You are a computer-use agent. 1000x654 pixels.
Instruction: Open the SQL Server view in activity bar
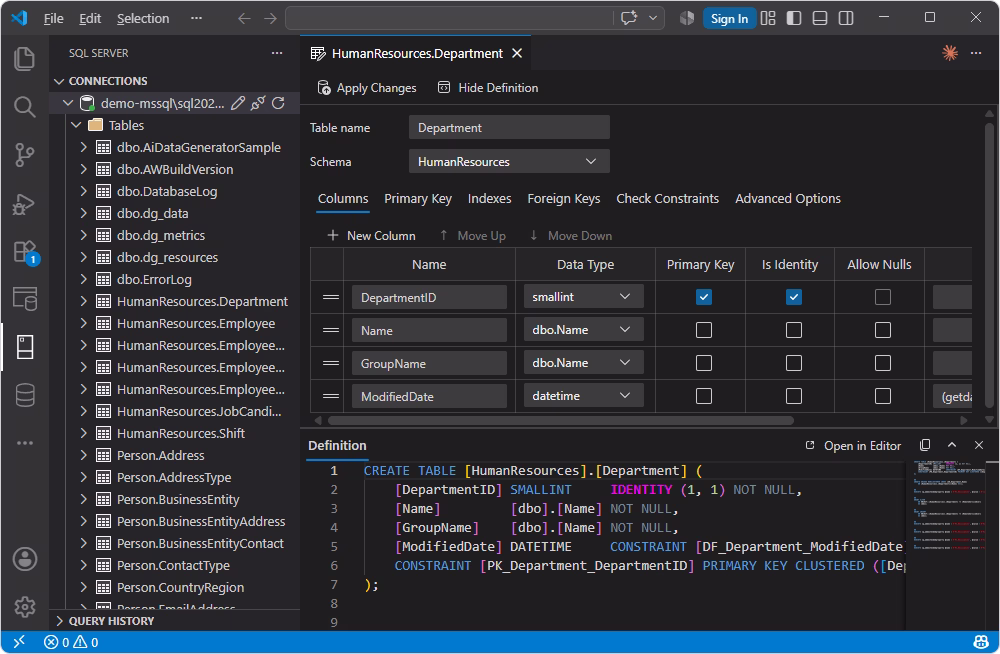click(24, 347)
